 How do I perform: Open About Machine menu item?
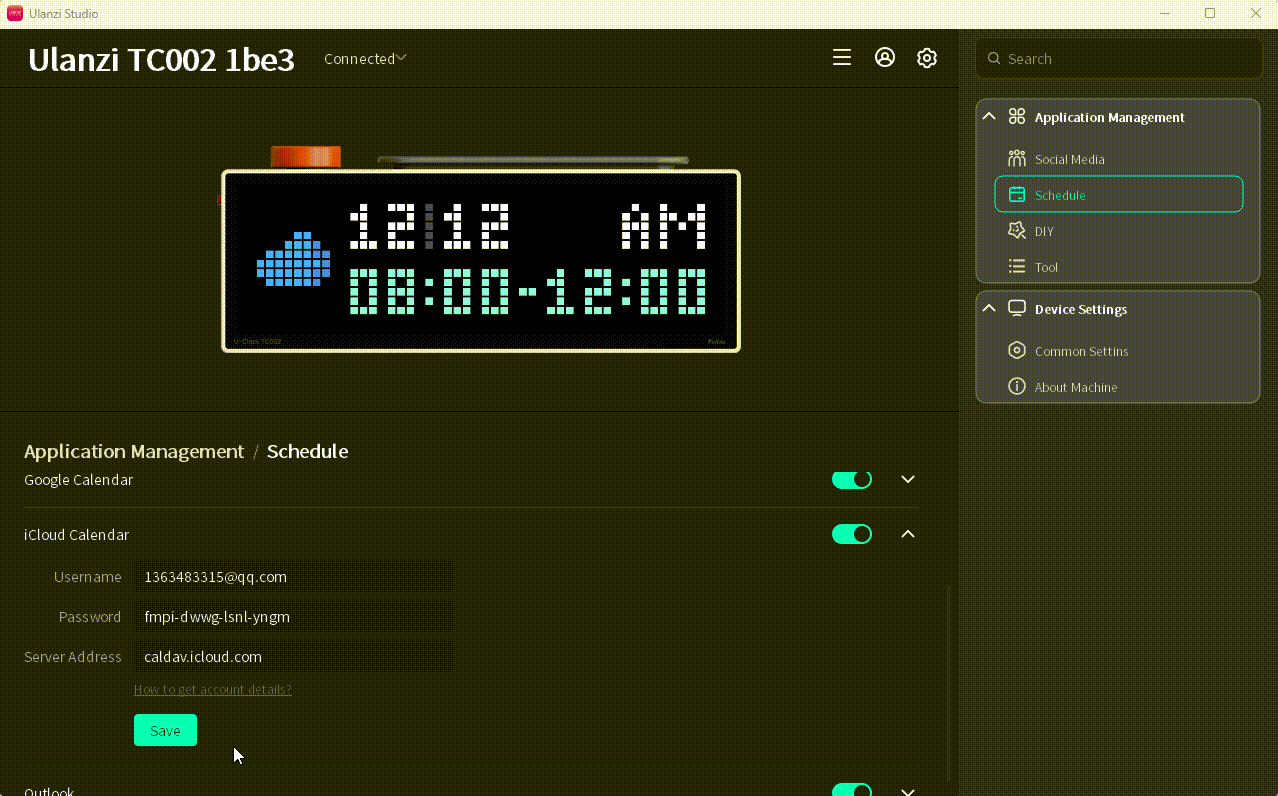(x=1119, y=387)
